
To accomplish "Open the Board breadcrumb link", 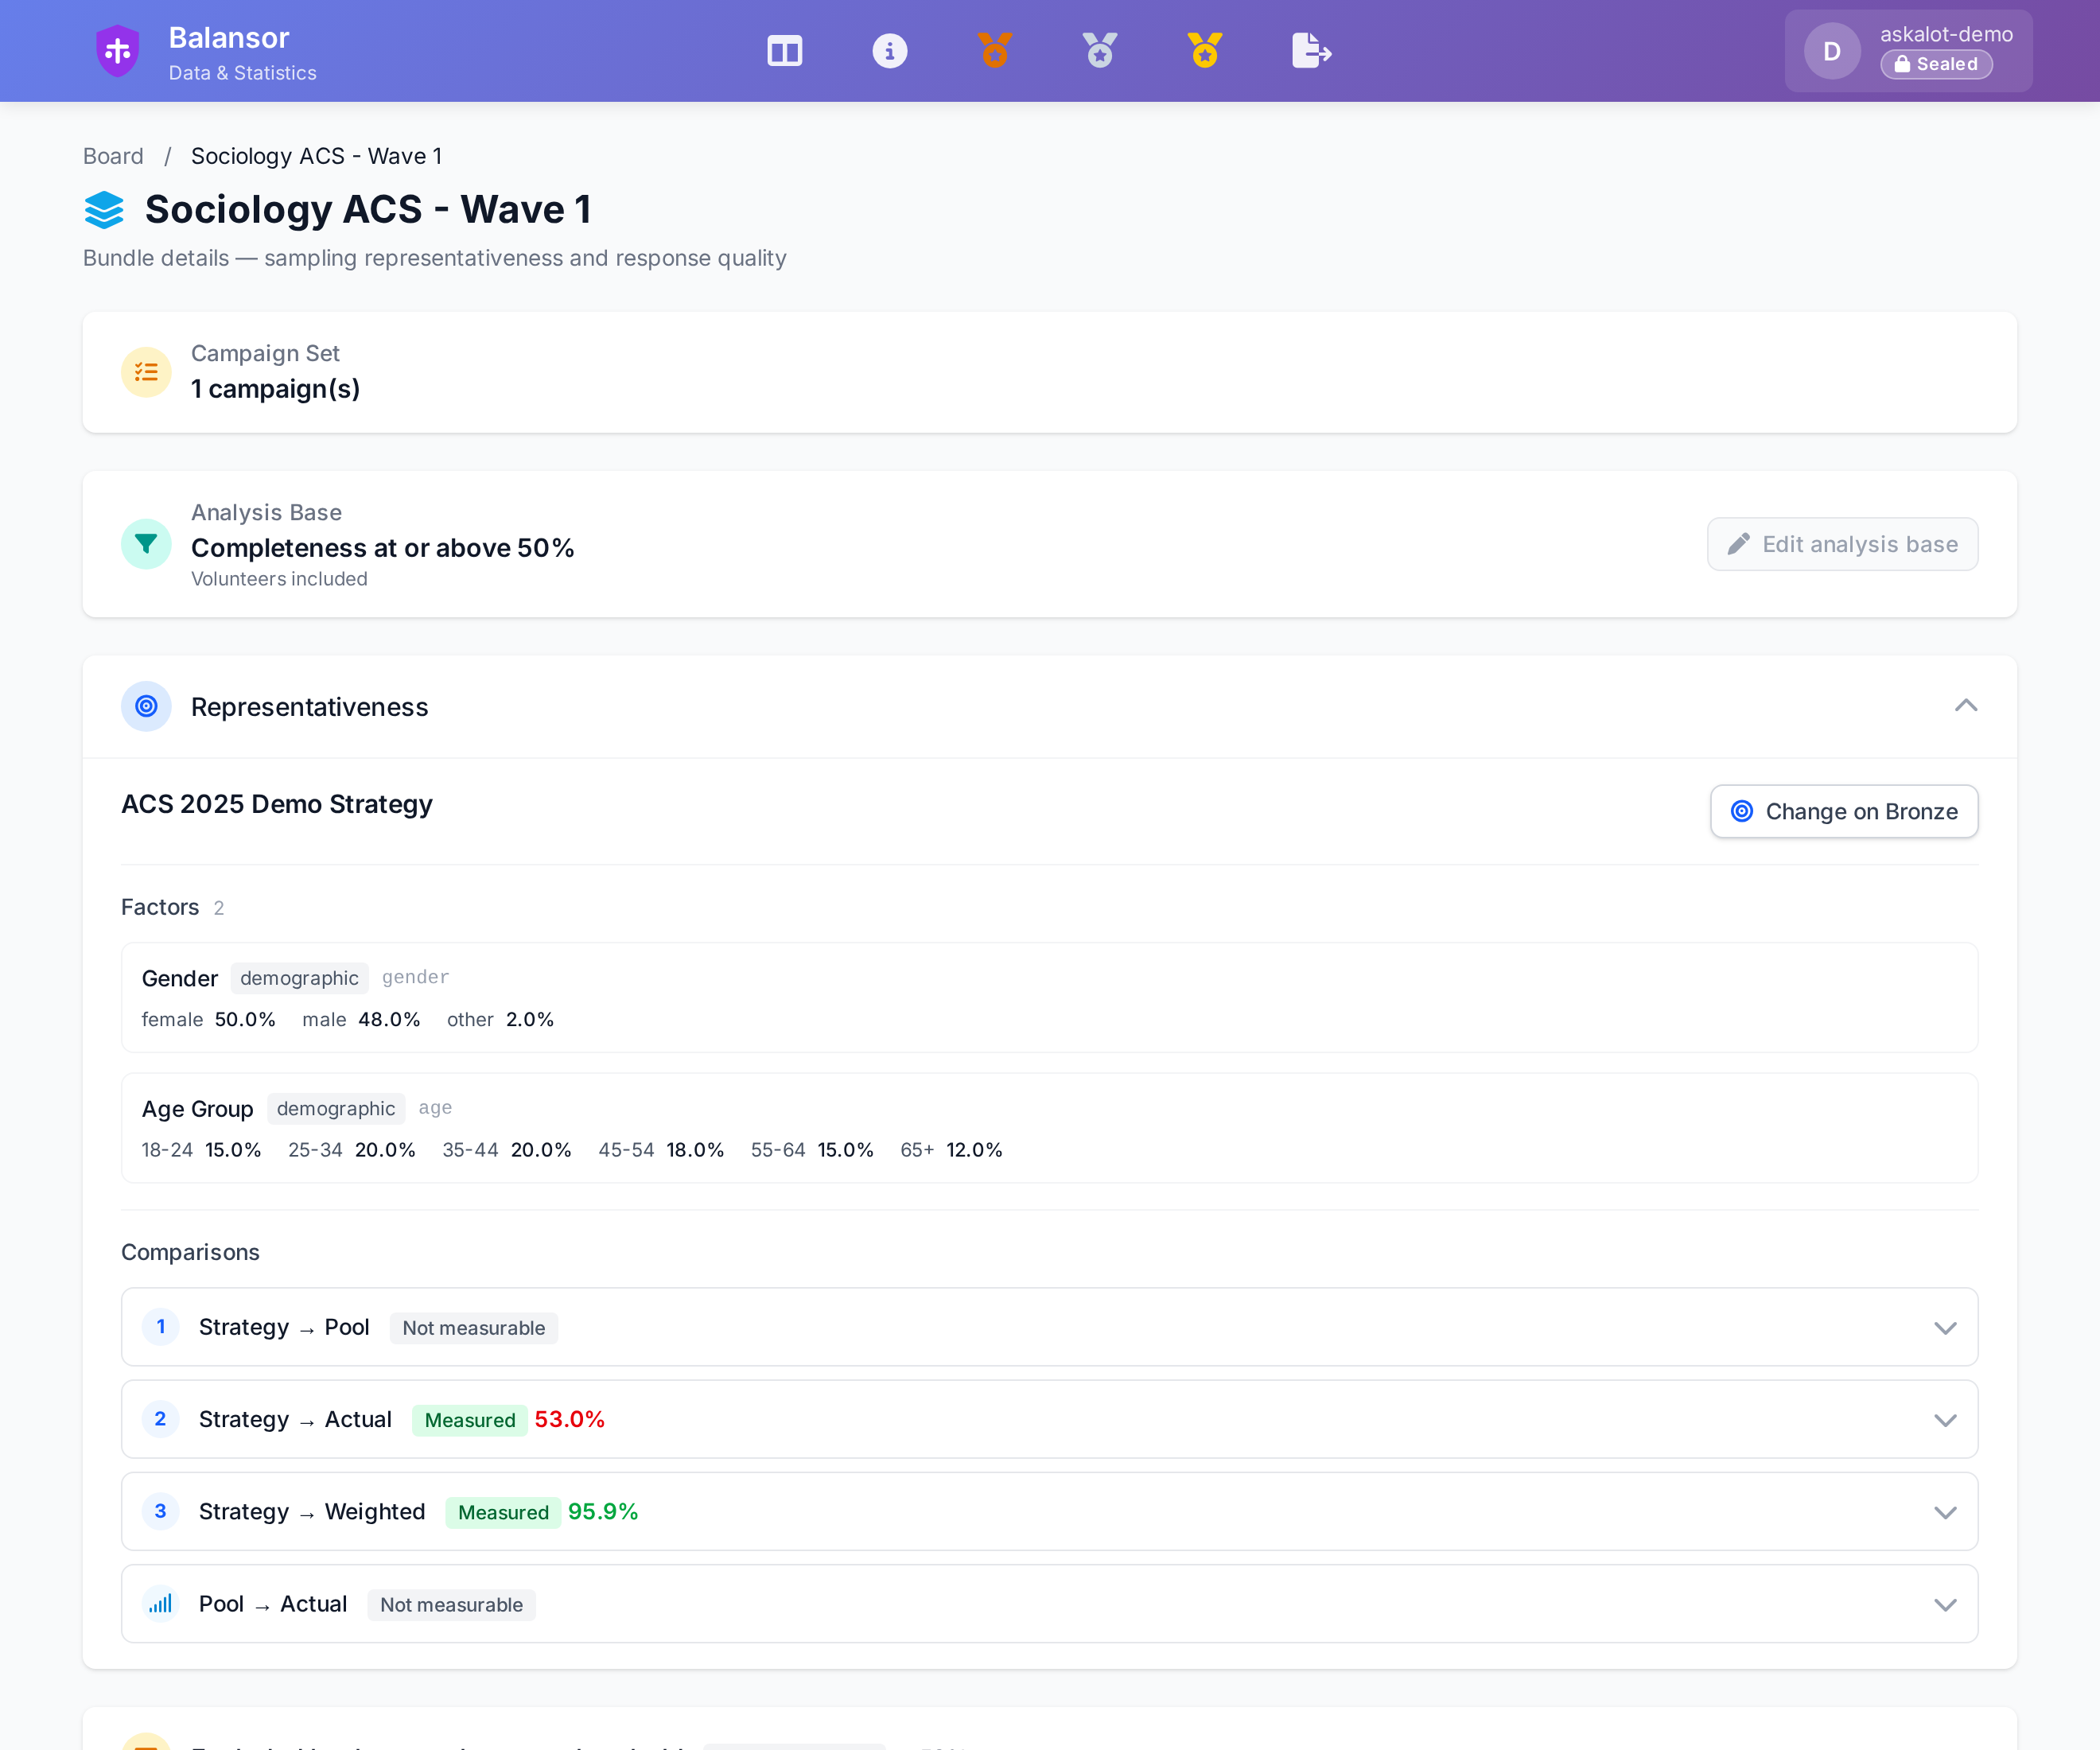I will 113,156.
